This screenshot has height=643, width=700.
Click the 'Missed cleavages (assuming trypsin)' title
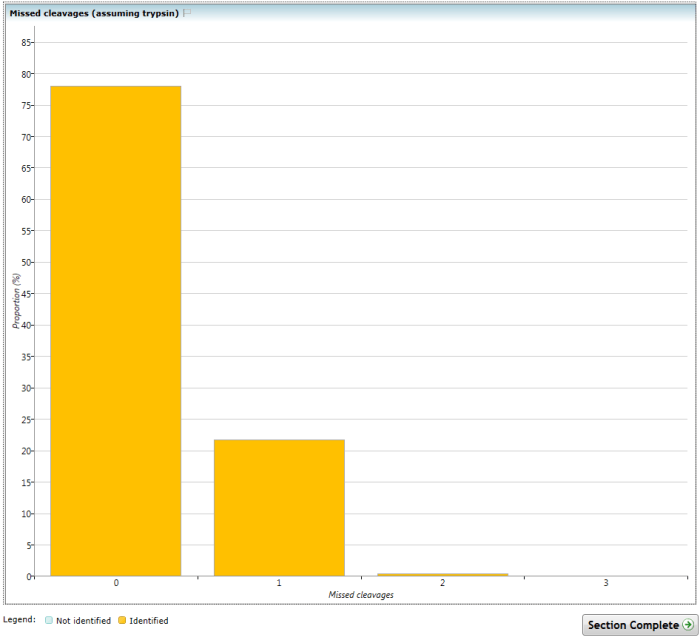tap(94, 13)
